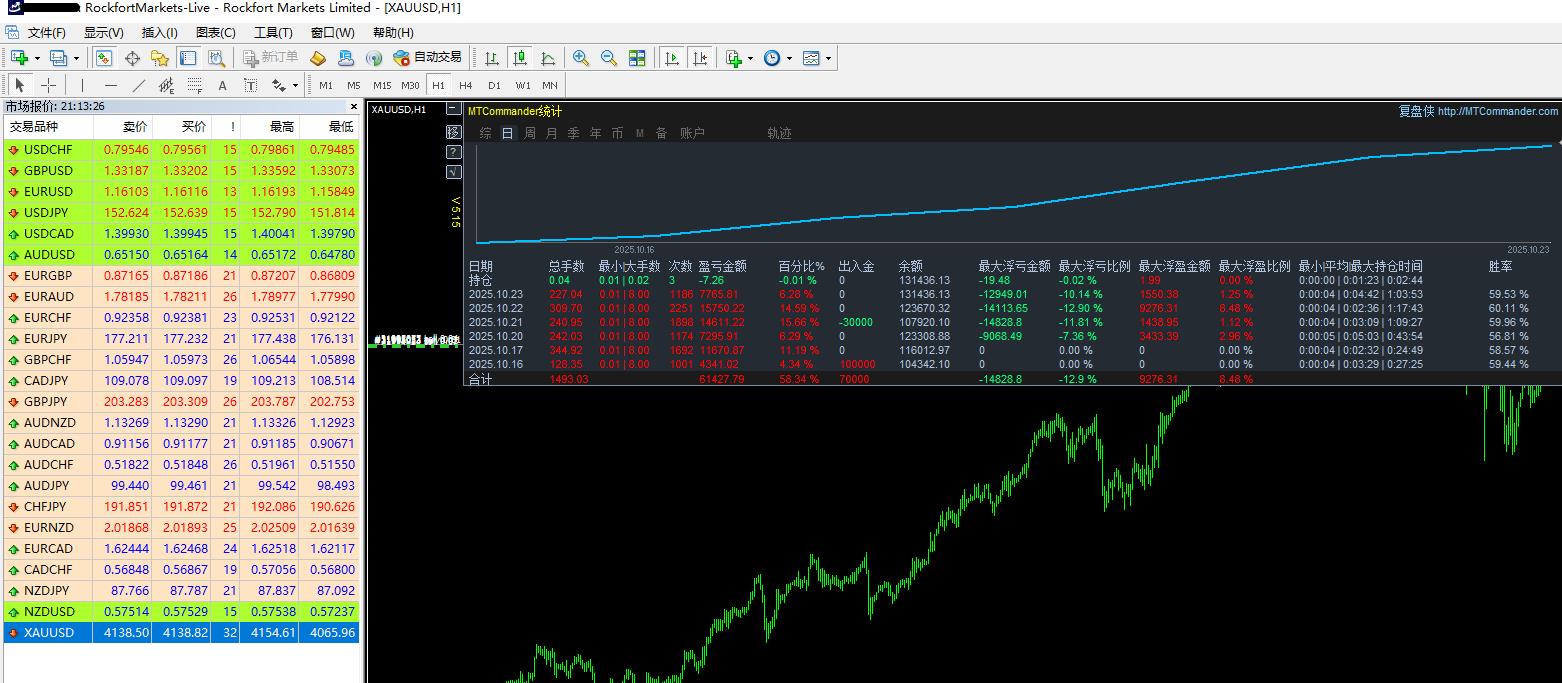The height and width of the screenshot is (683, 1562).
Task: Open the indicators list dropdown arrow
Action: 750,58
